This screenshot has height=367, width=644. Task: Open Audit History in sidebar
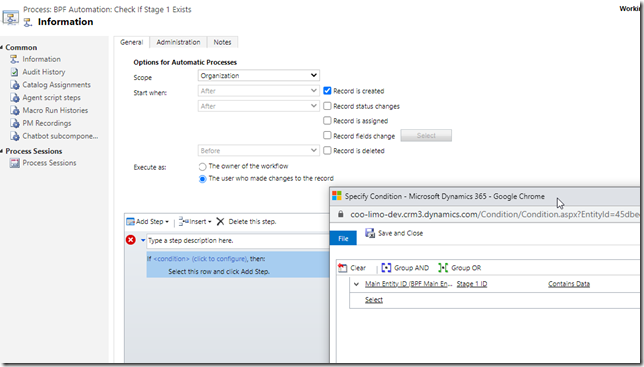44,72
